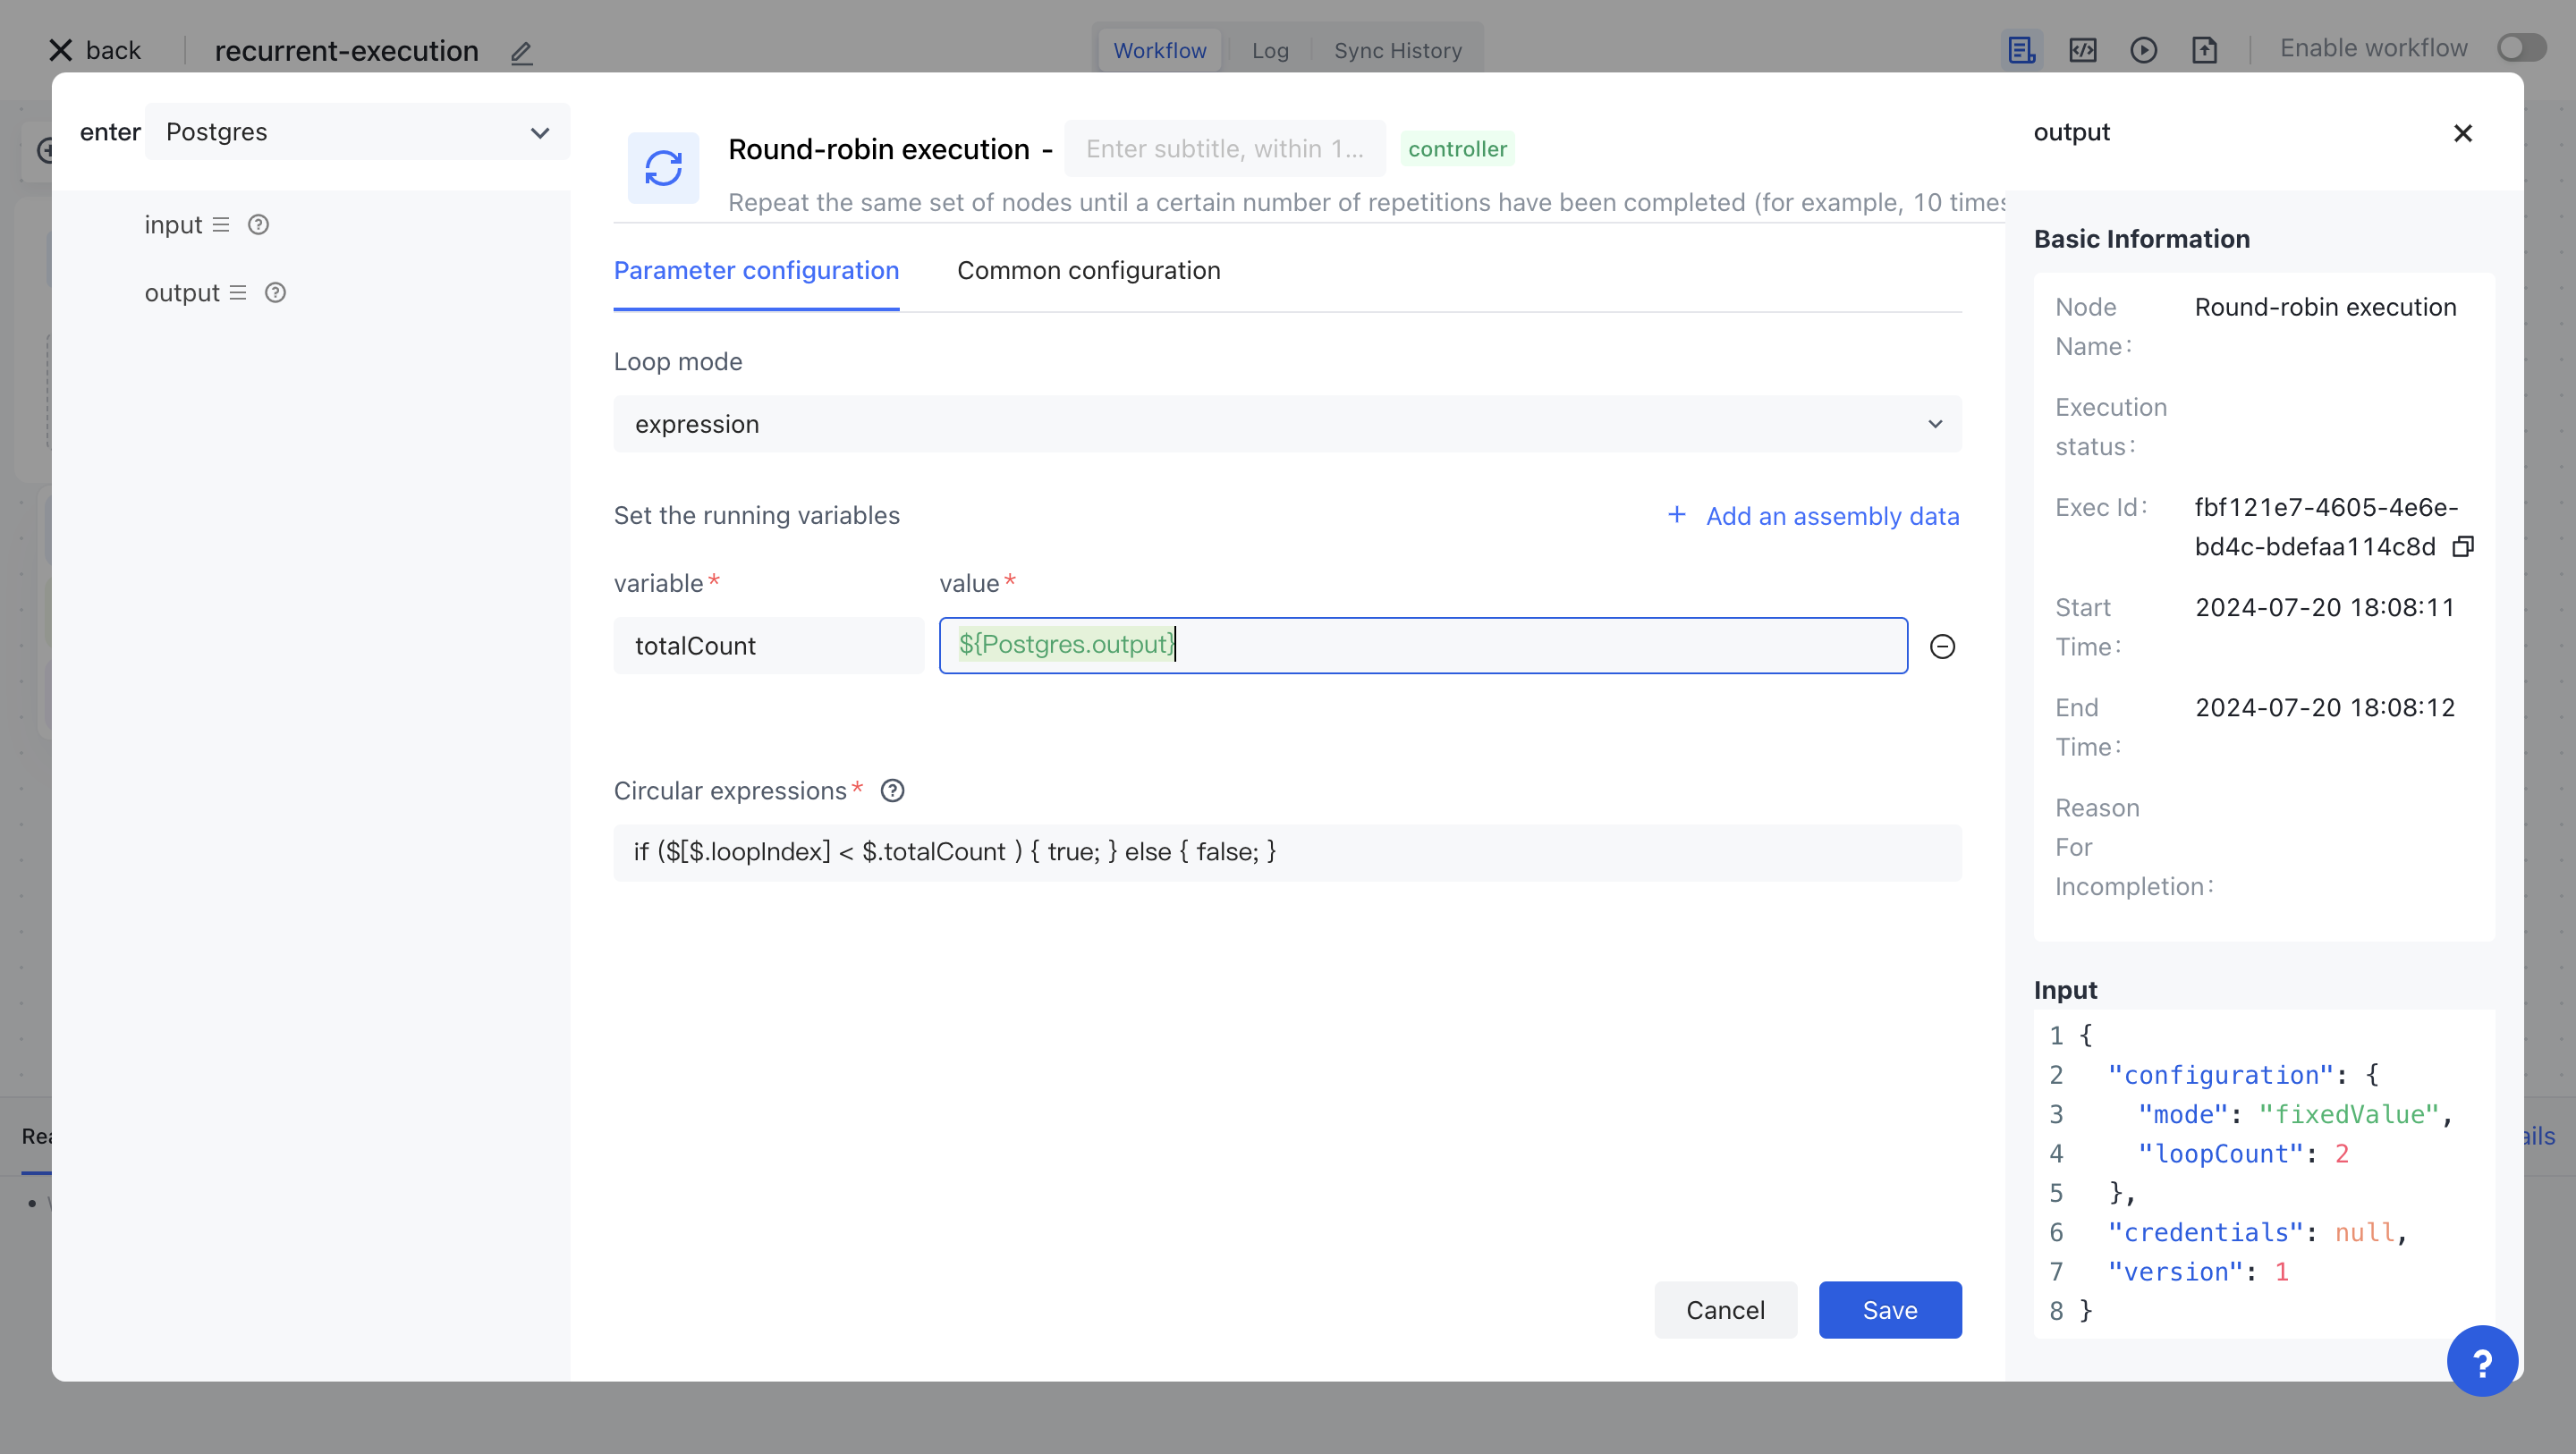Click the floating question mark help button
Viewport: 2576px width, 1454px height.
click(x=2483, y=1360)
